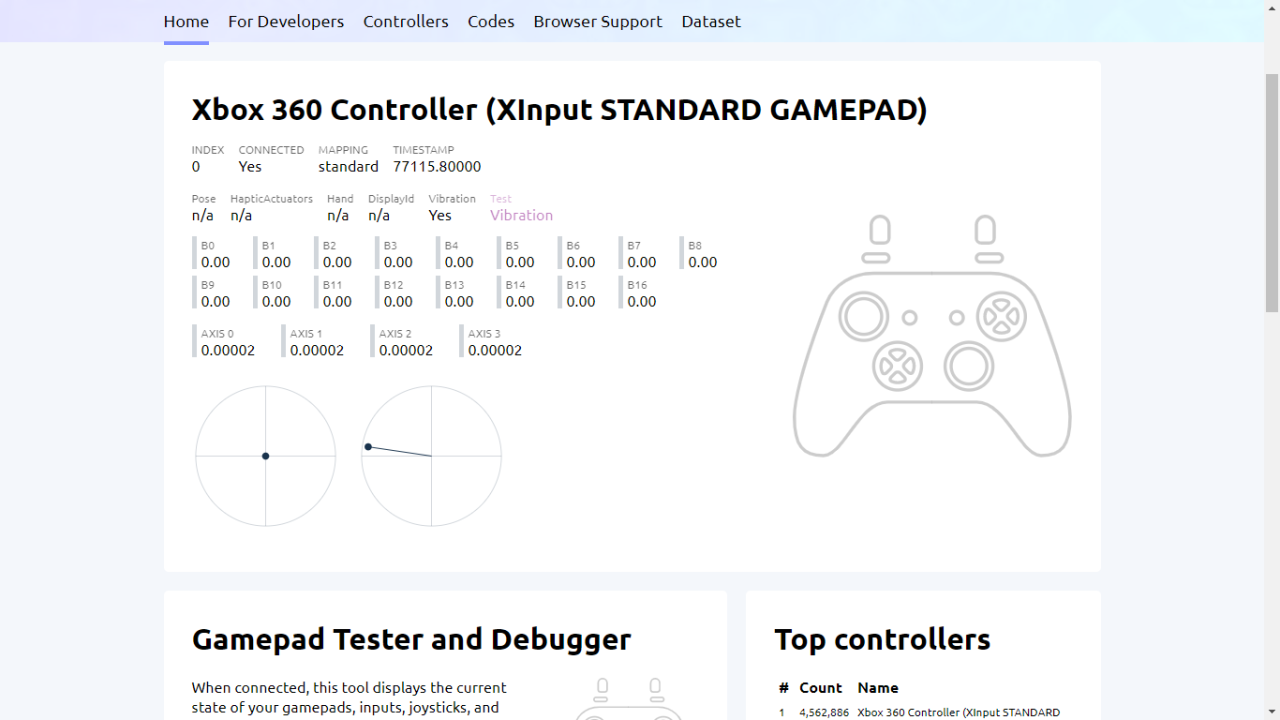Viewport: 1280px width, 720px height.
Task: Click the timestamp value 77115.80000
Action: click(x=437, y=166)
